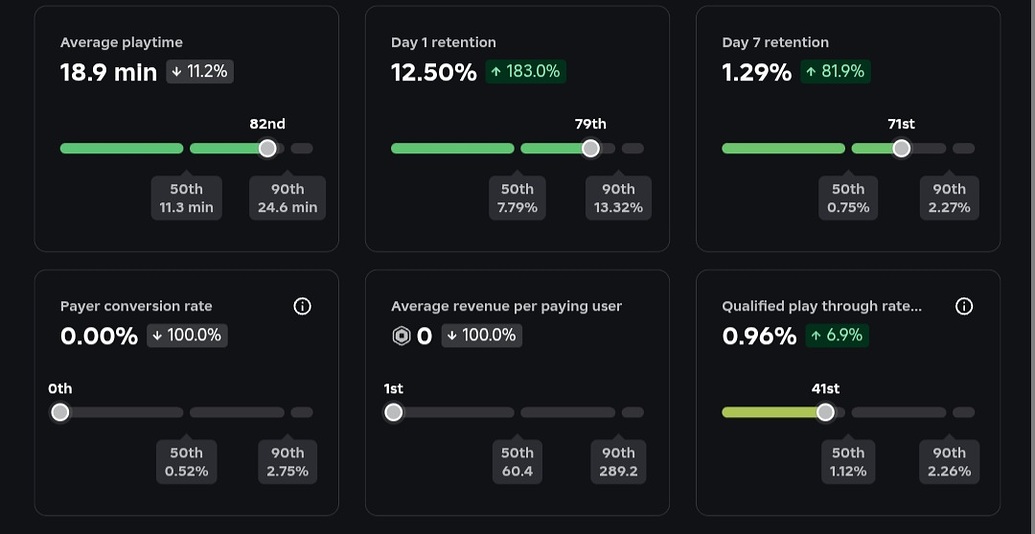The image size is (1035, 534).
Task: Click Payer conversion 100.0% decrease badge
Action: tap(187, 335)
